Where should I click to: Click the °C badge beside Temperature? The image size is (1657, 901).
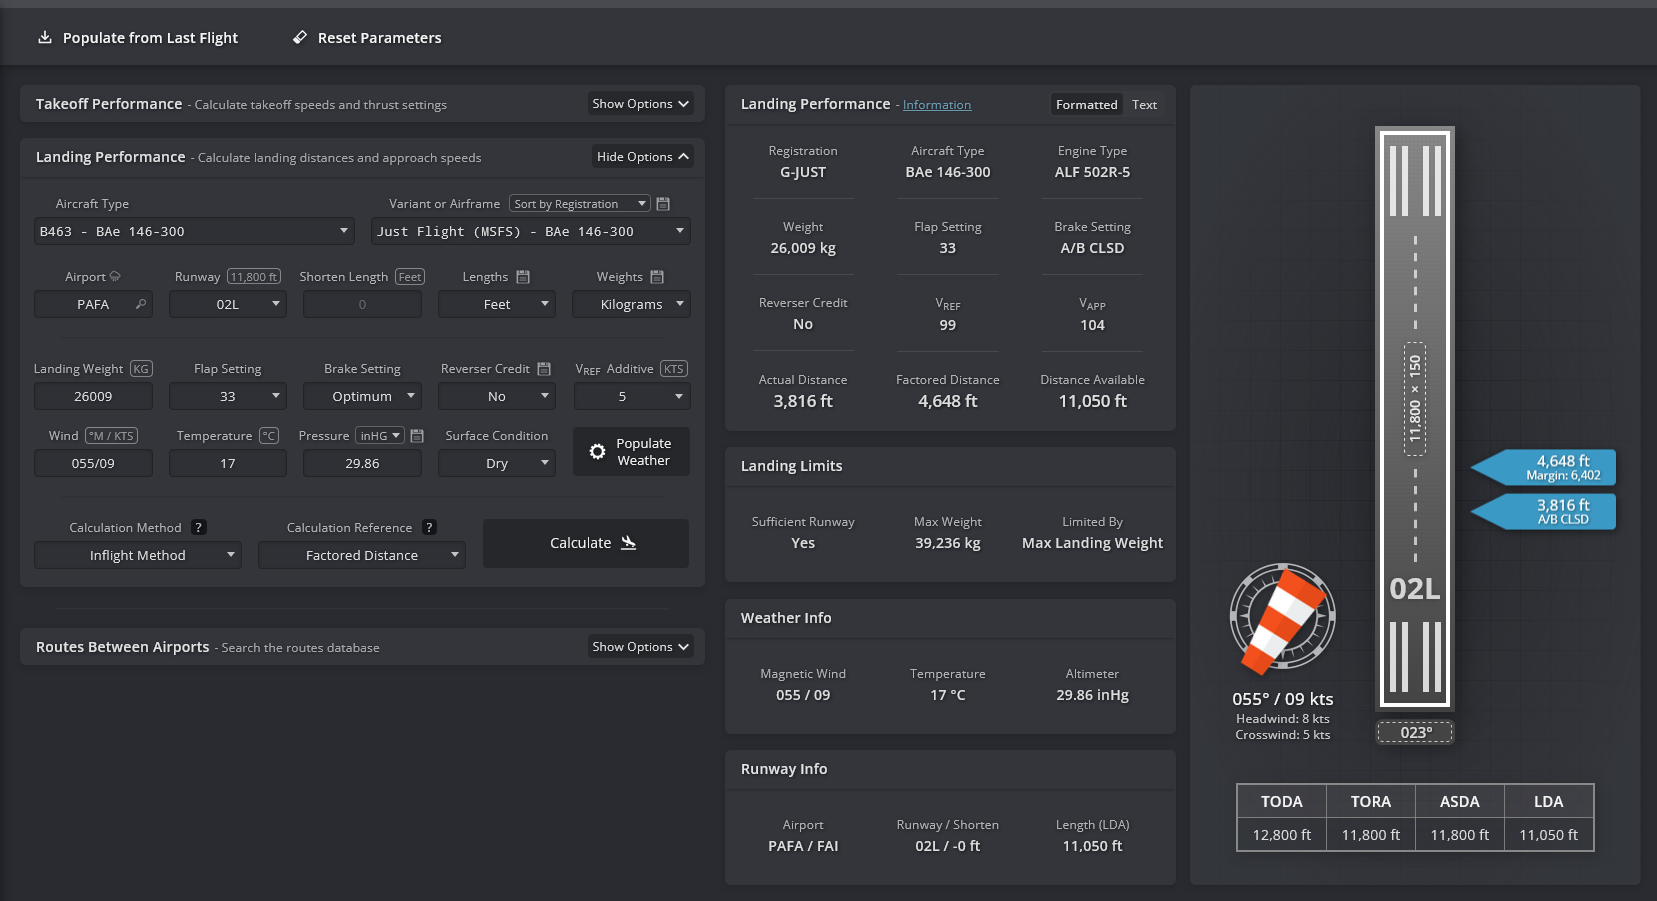(269, 436)
